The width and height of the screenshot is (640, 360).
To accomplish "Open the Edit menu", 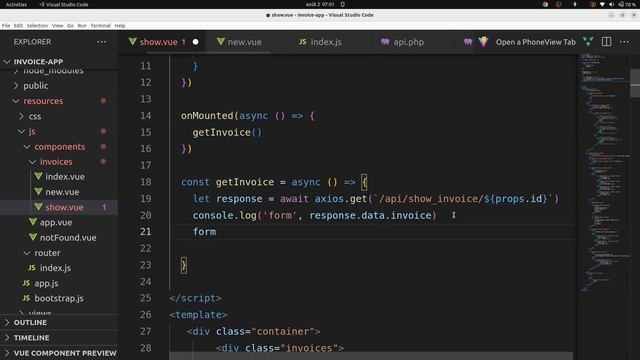I will click(18, 26).
